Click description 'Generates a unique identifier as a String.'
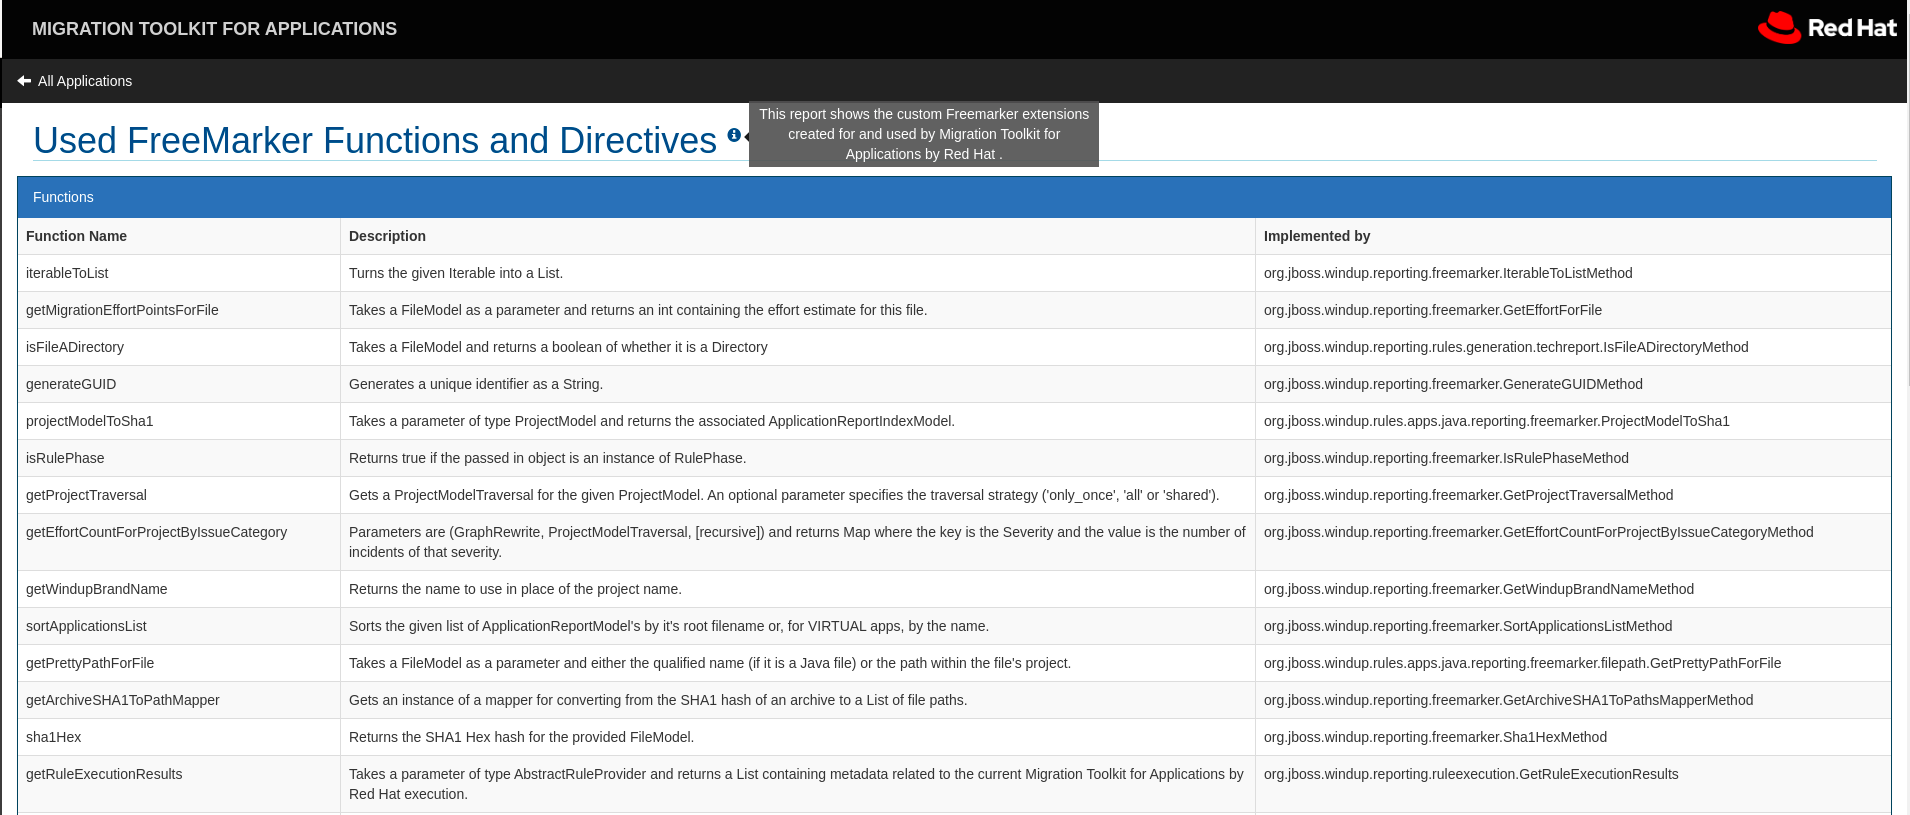1910x815 pixels. [x=476, y=384]
